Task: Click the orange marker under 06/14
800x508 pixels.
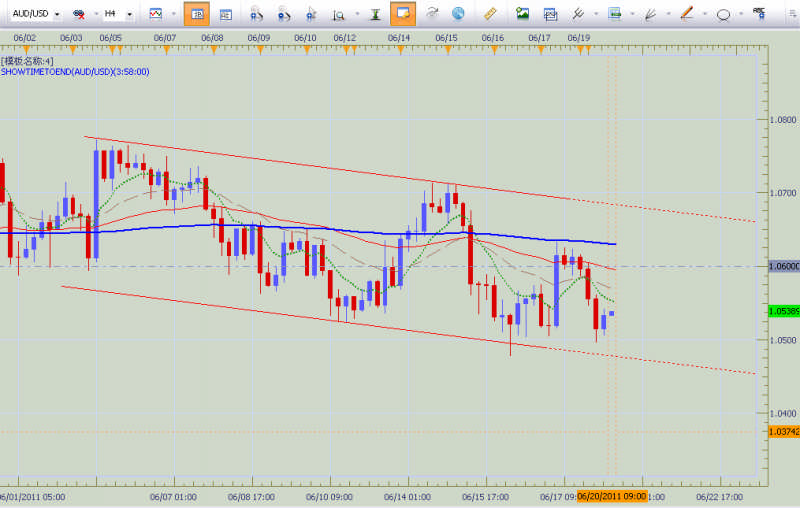Action: [x=401, y=49]
